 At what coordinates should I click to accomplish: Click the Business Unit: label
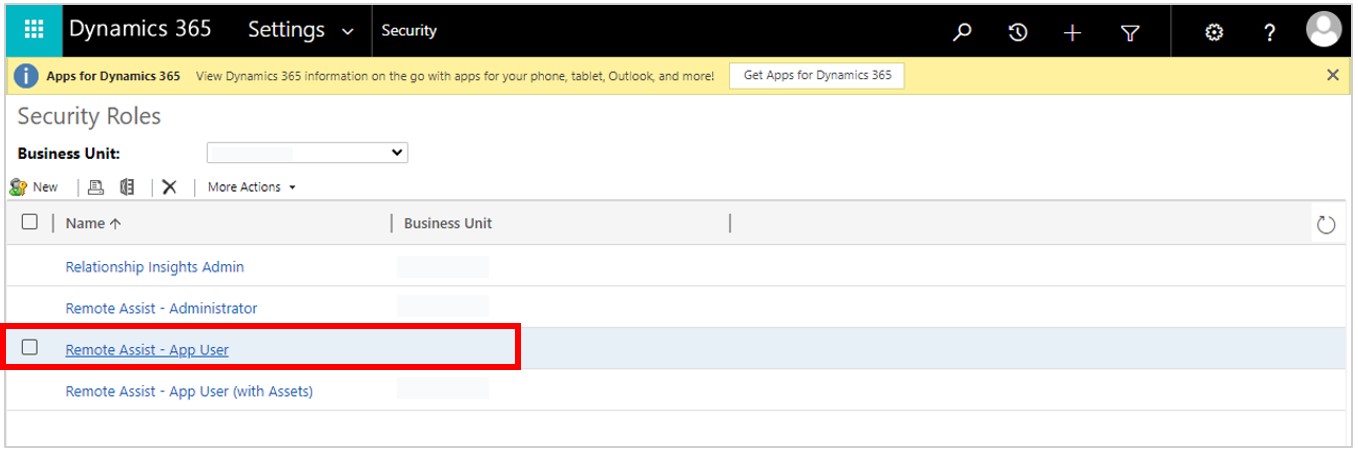pos(69,154)
